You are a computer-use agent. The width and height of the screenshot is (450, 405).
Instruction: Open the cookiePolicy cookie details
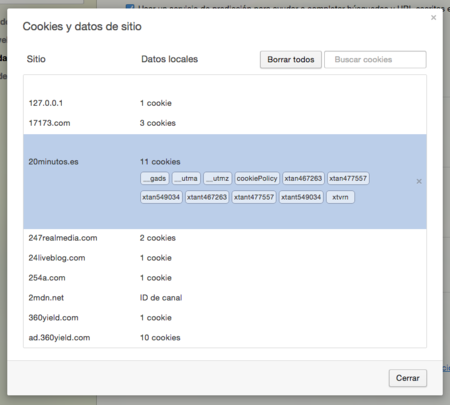257,178
